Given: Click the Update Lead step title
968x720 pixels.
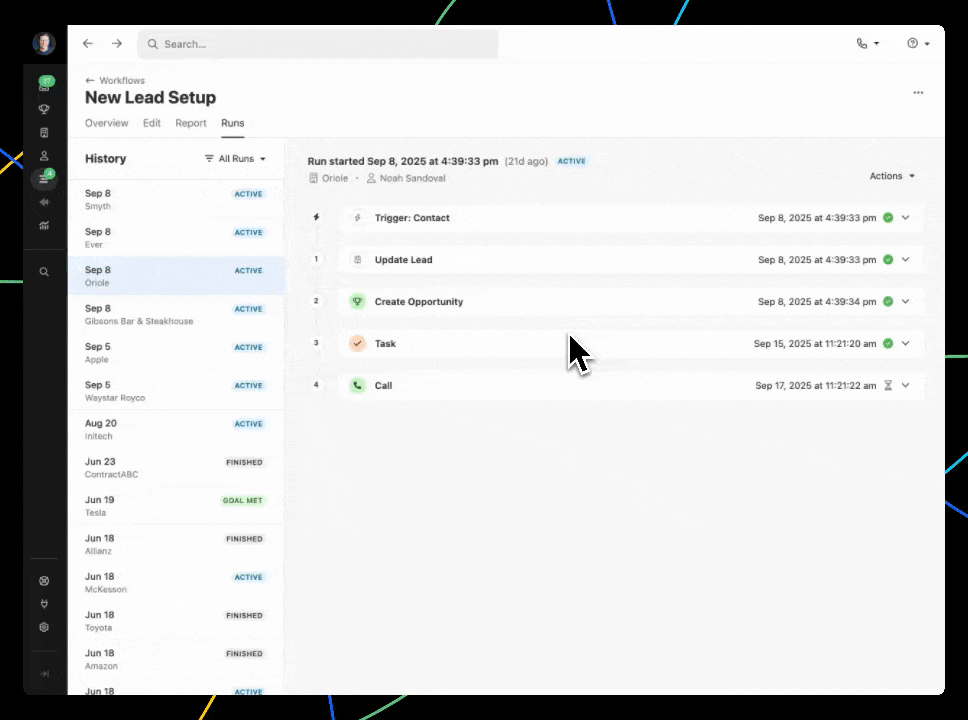Looking at the screenshot, I should click(403, 259).
